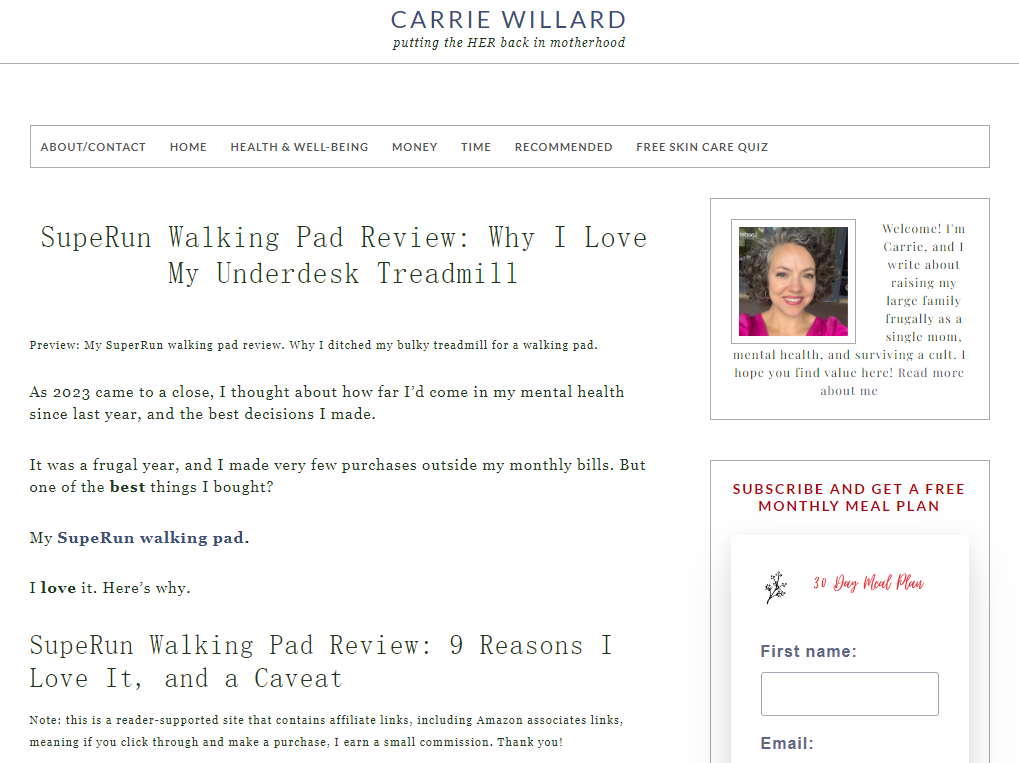1019x763 pixels.
Task: Open the About/Contact menu item
Action: coord(93,147)
